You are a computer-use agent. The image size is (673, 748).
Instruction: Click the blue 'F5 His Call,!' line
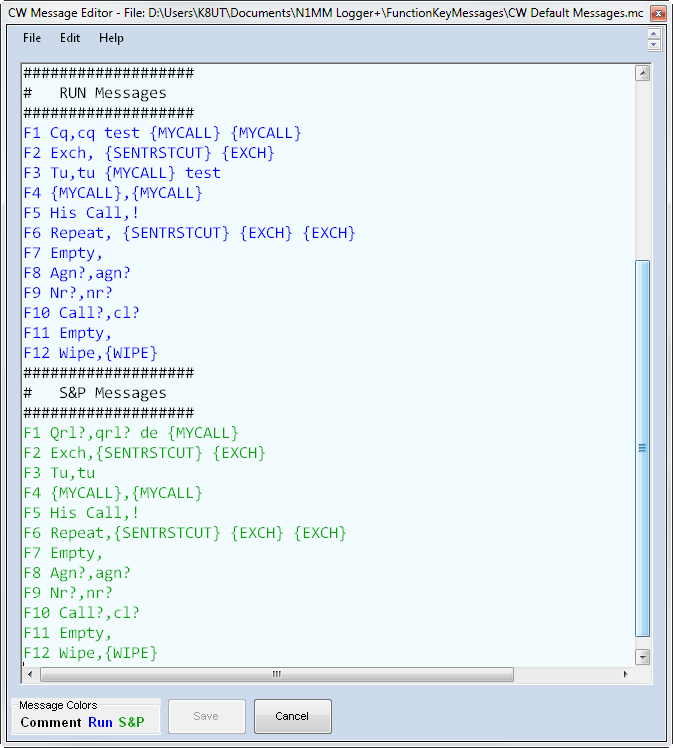tap(82, 213)
